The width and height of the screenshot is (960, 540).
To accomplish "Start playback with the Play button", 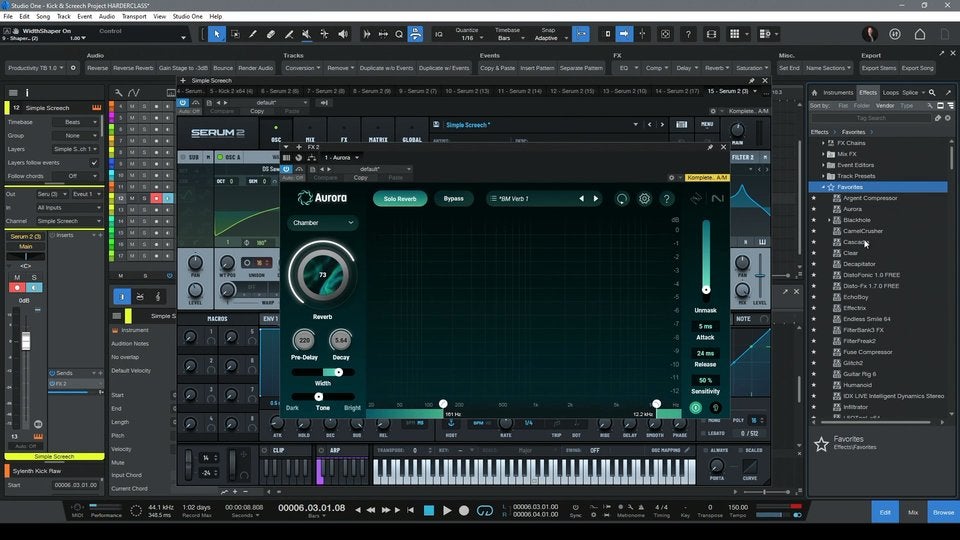I will pyautogui.click(x=447, y=510).
